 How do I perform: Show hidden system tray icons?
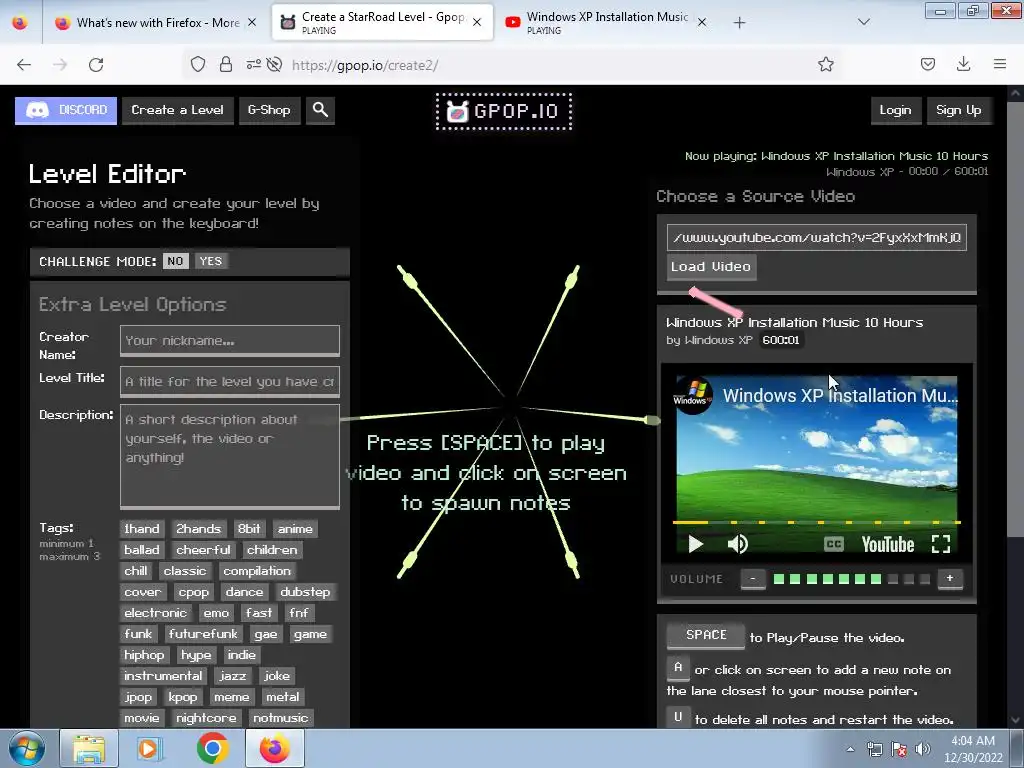click(850, 749)
